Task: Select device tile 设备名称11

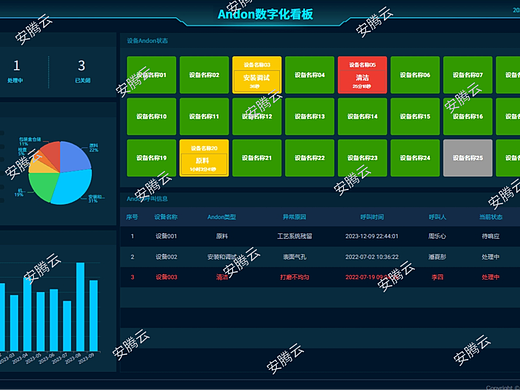Action: [x=204, y=116]
